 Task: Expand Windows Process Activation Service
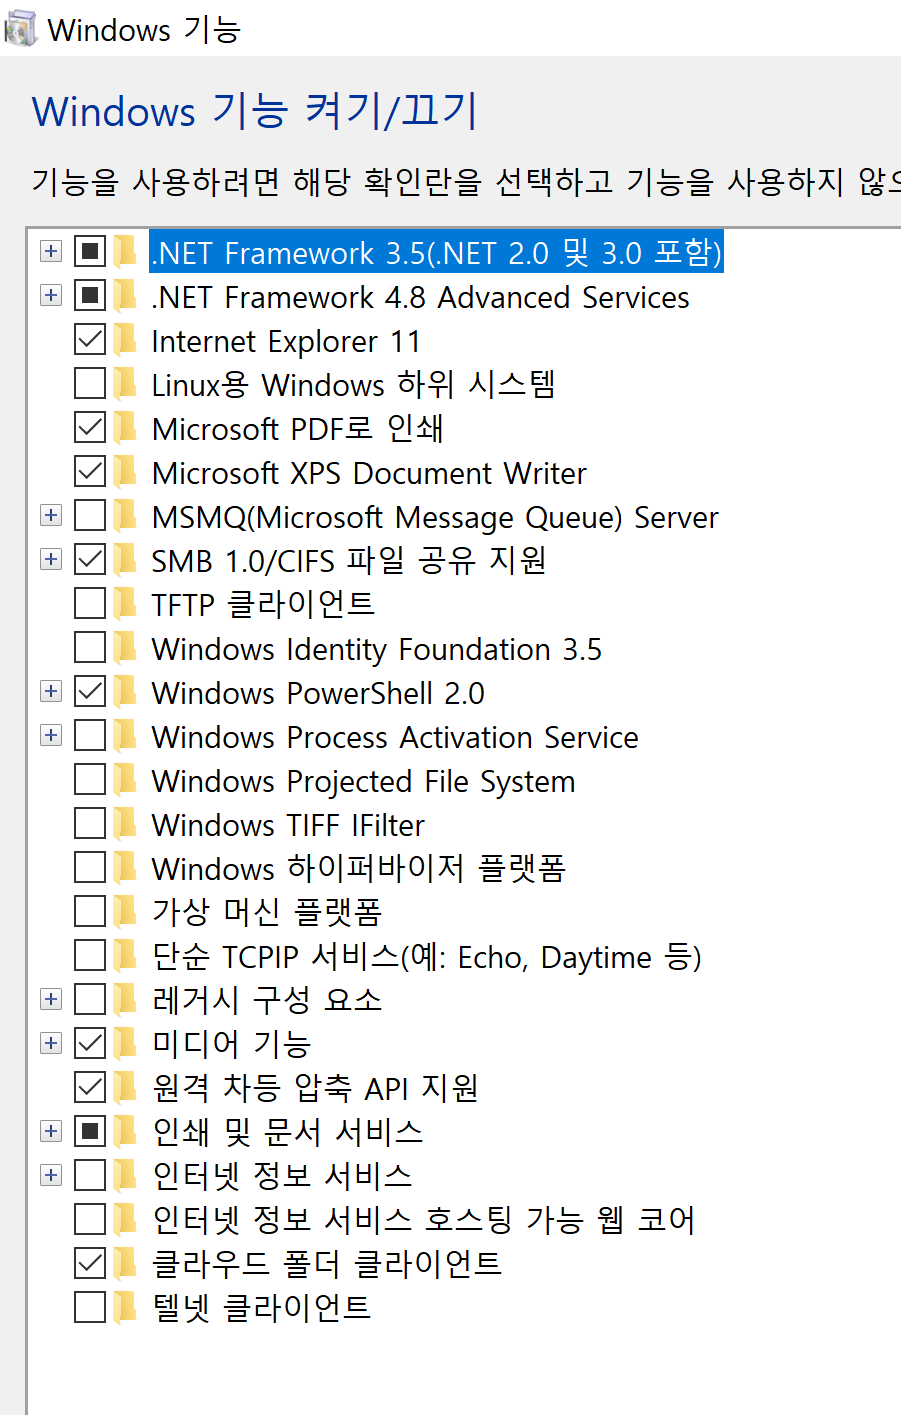coord(51,735)
